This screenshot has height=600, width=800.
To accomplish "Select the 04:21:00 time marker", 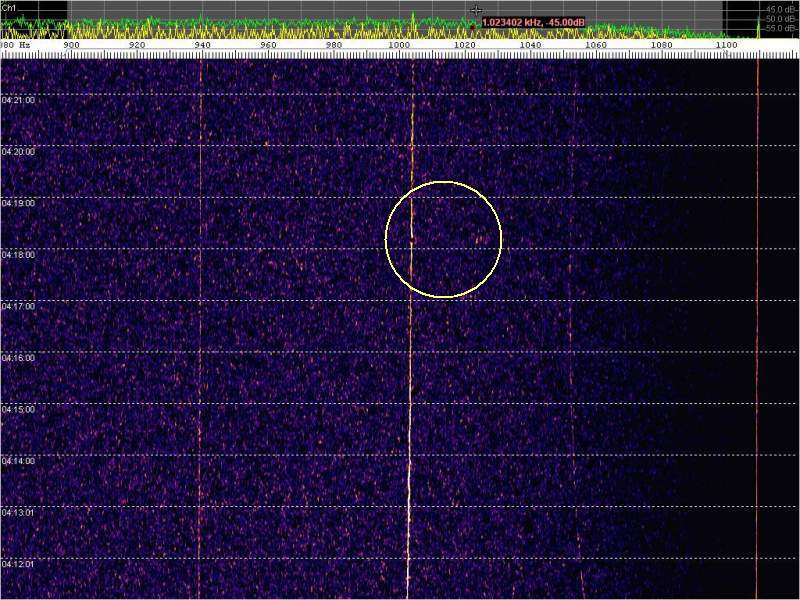I will [x=19, y=100].
